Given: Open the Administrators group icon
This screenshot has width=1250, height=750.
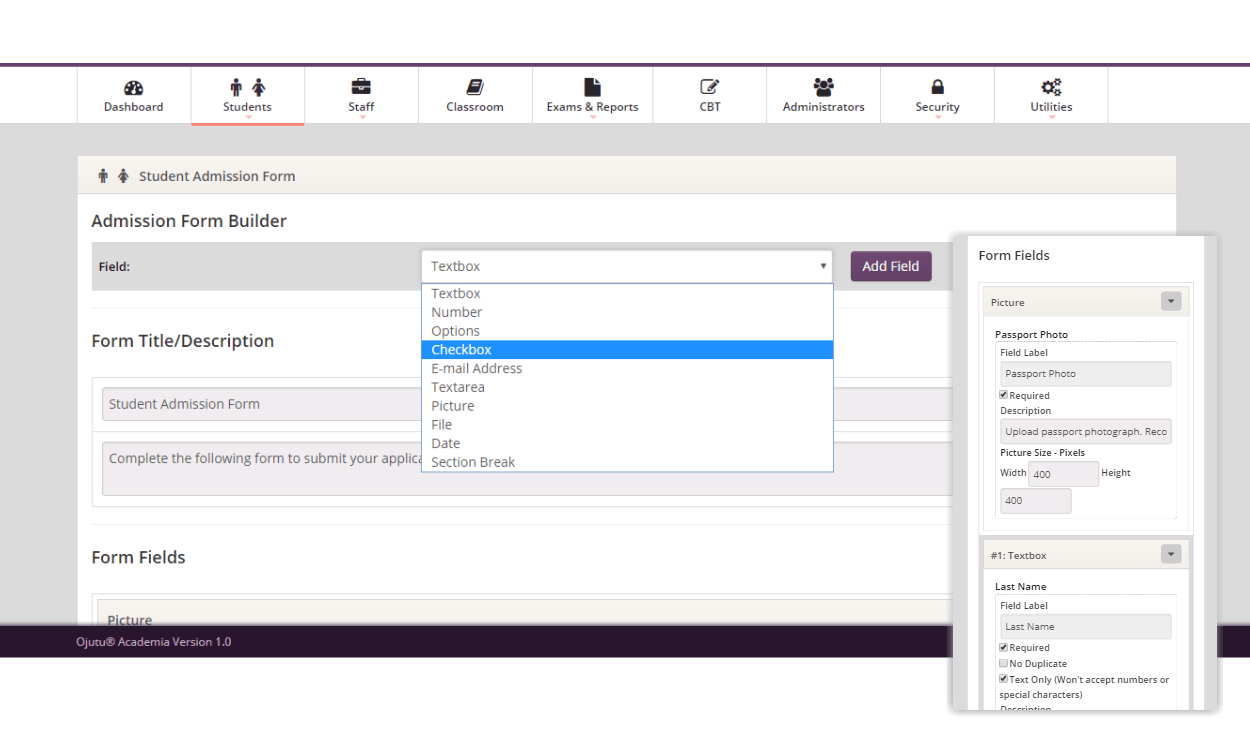Looking at the screenshot, I should [x=824, y=87].
